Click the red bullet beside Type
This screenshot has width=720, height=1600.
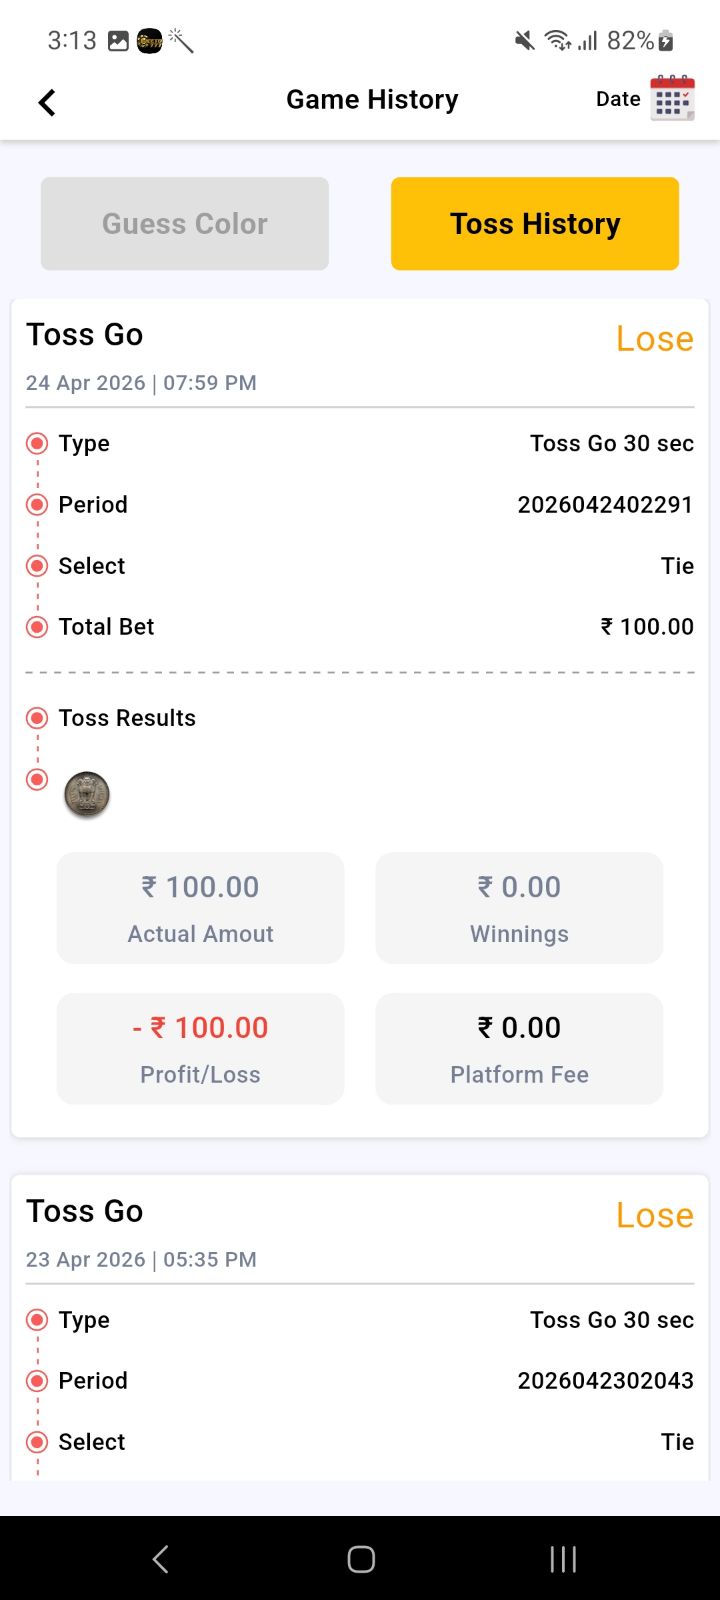(x=37, y=443)
